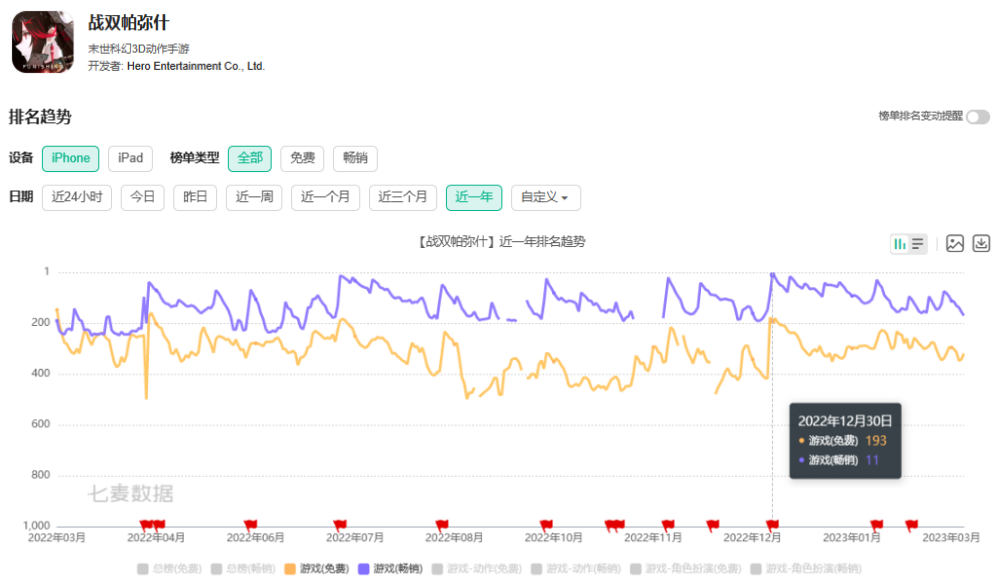Viewport: 1006px width, 586px height.
Task: Select the iPhone device filter
Action: point(71,159)
